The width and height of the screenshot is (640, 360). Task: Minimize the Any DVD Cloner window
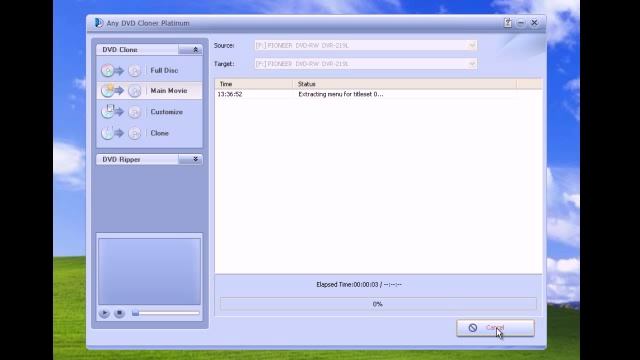pos(521,23)
